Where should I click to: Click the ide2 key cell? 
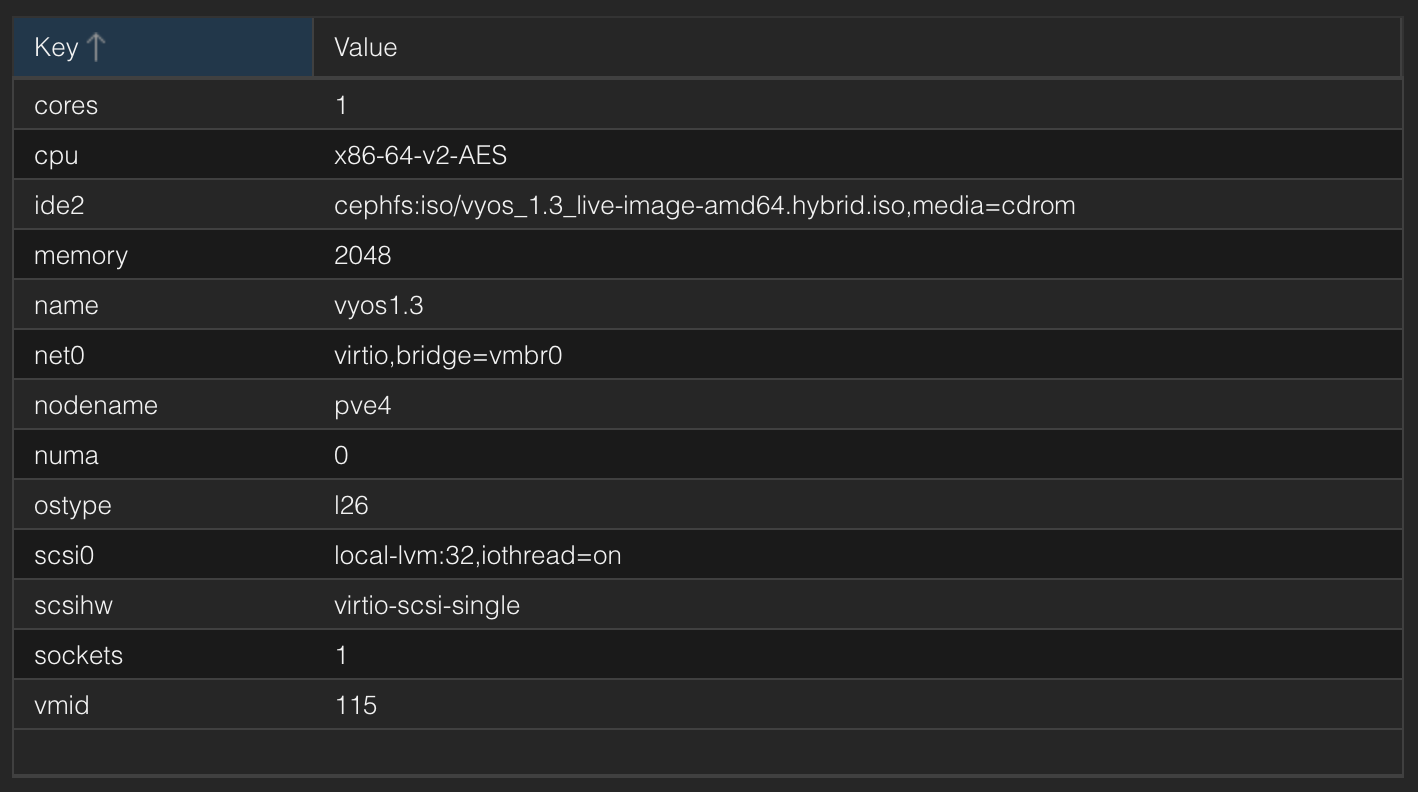coord(59,205)
